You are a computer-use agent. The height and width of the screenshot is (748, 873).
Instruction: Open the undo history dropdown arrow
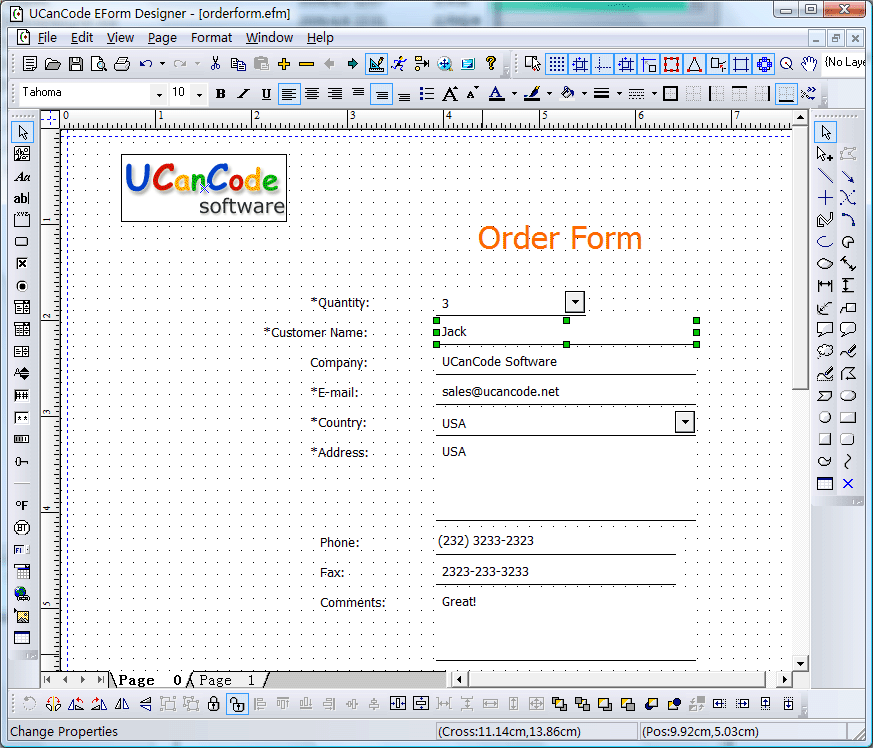coord(162,64)
